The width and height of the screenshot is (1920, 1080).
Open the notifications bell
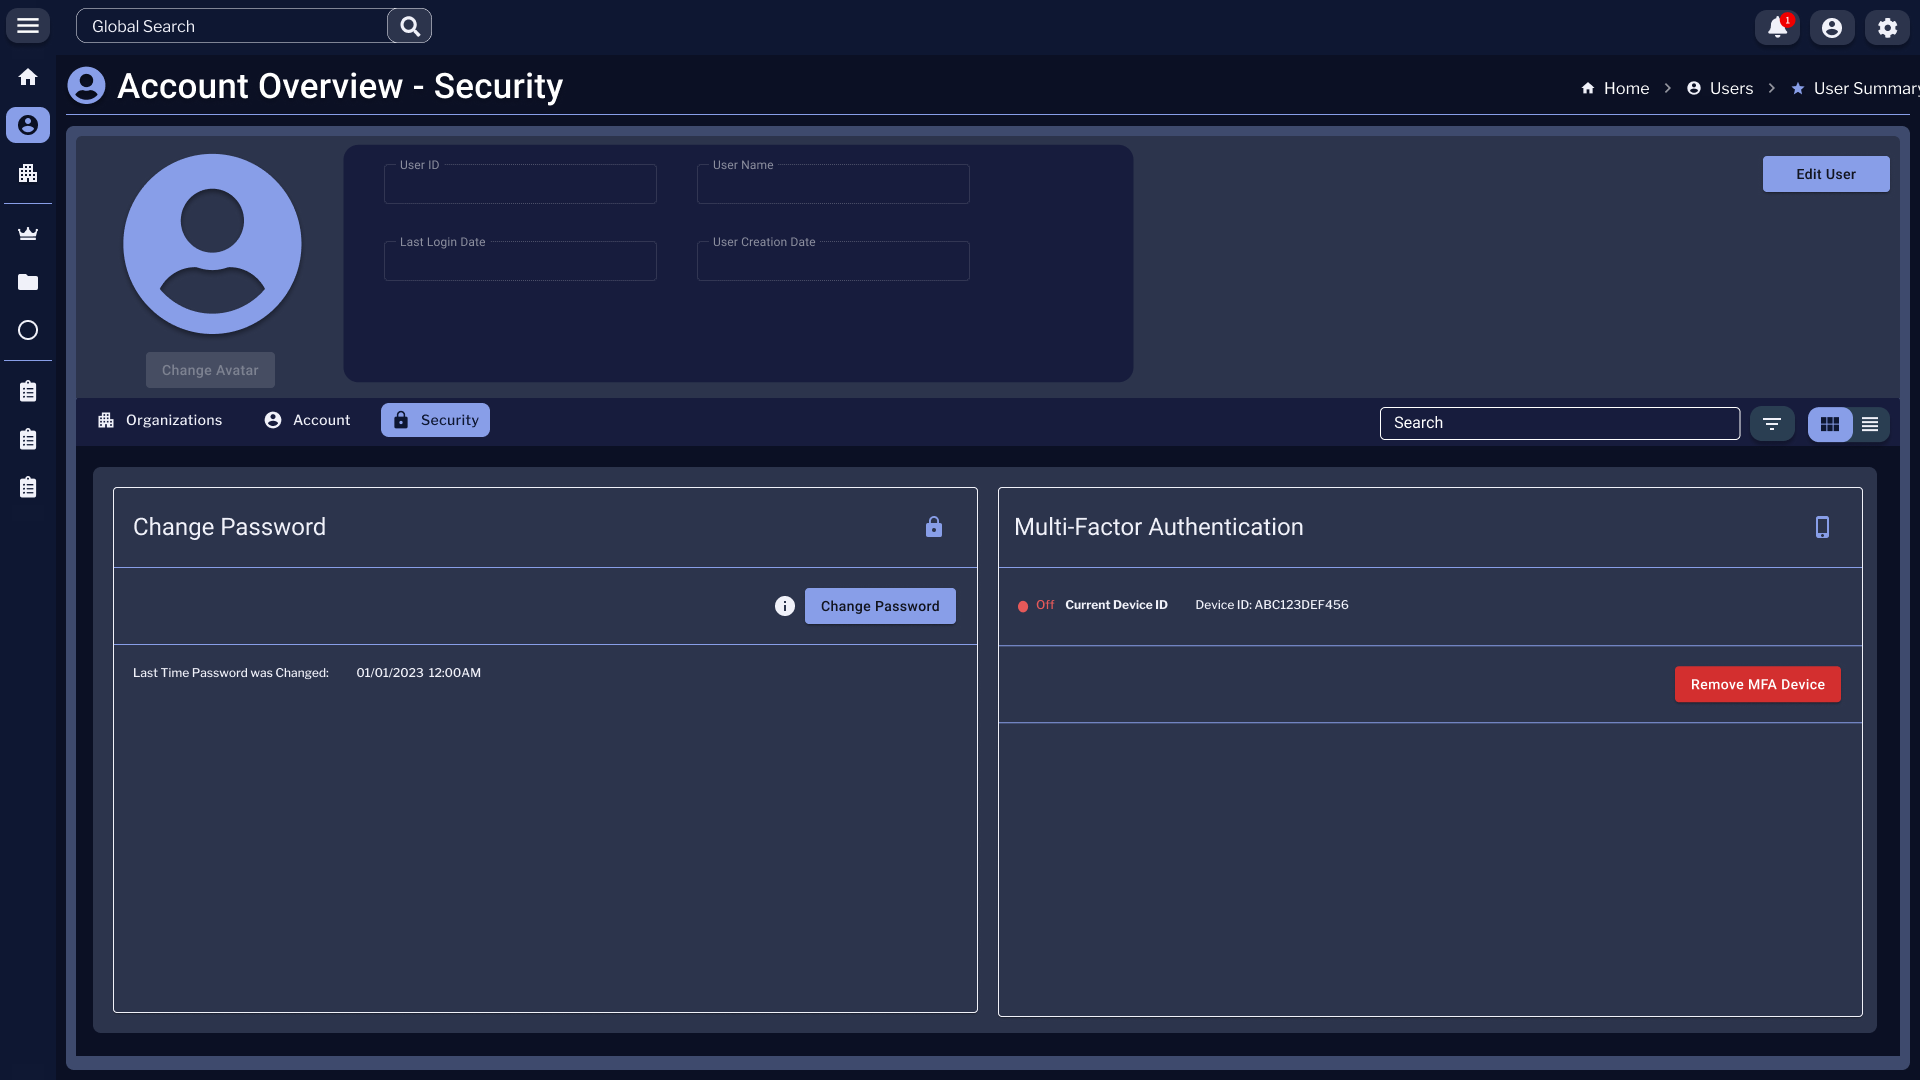point(1777,27)
